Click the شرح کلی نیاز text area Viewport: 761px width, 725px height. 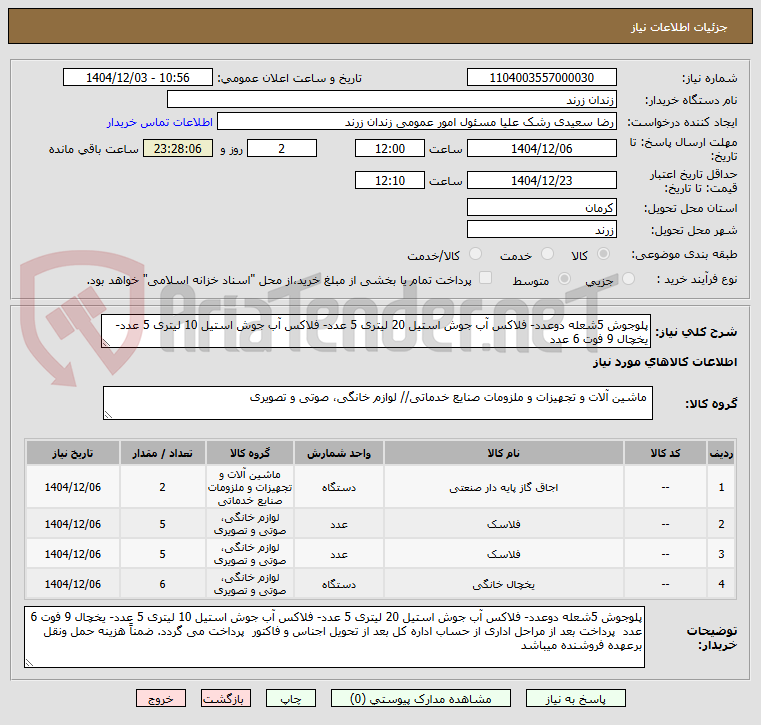[376, 331]
